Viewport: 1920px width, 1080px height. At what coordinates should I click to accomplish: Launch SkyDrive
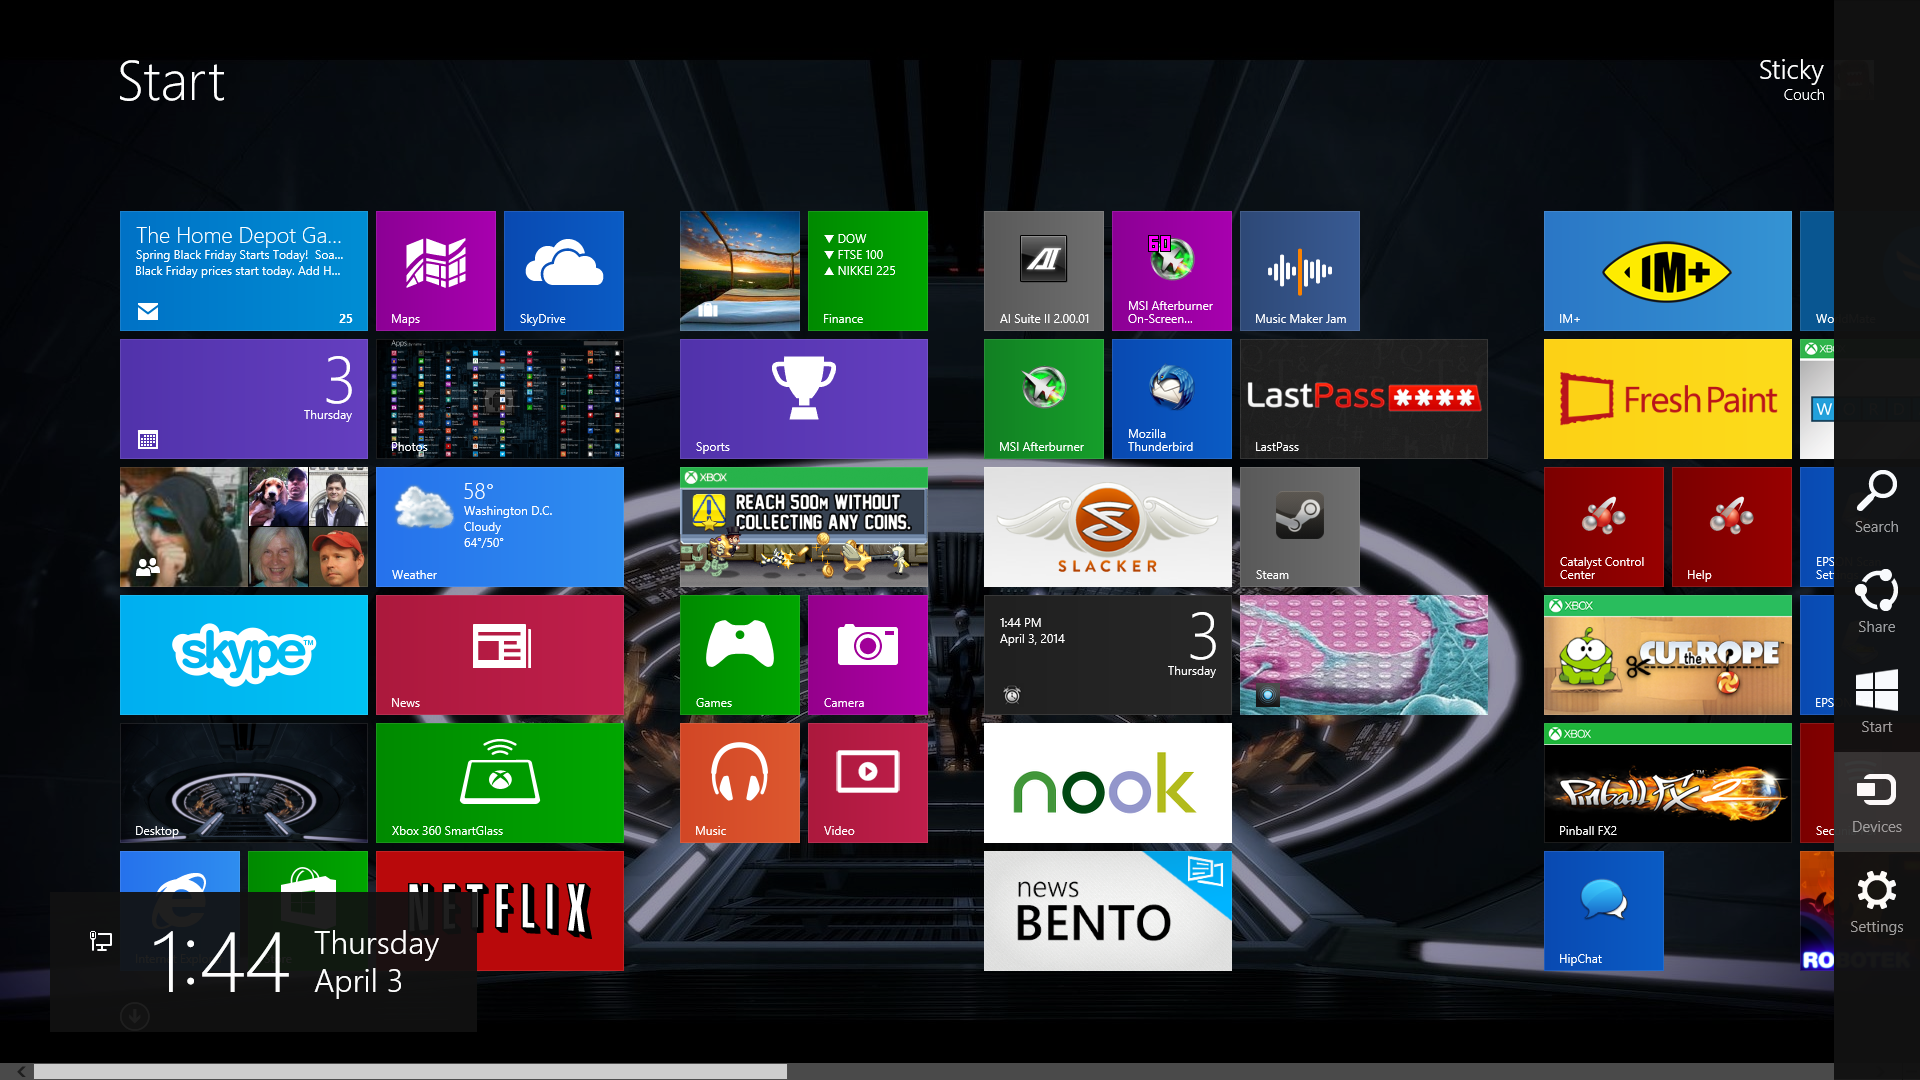[x=564, y=271]
